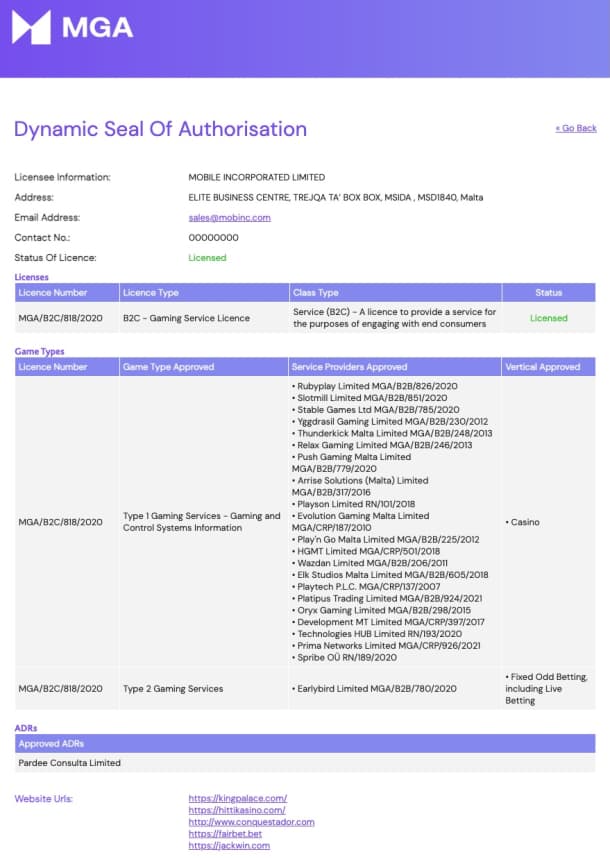Select Stable Games Ltd provider entry
This screenshot has height=859, width=610.
[x=376, y=410]
